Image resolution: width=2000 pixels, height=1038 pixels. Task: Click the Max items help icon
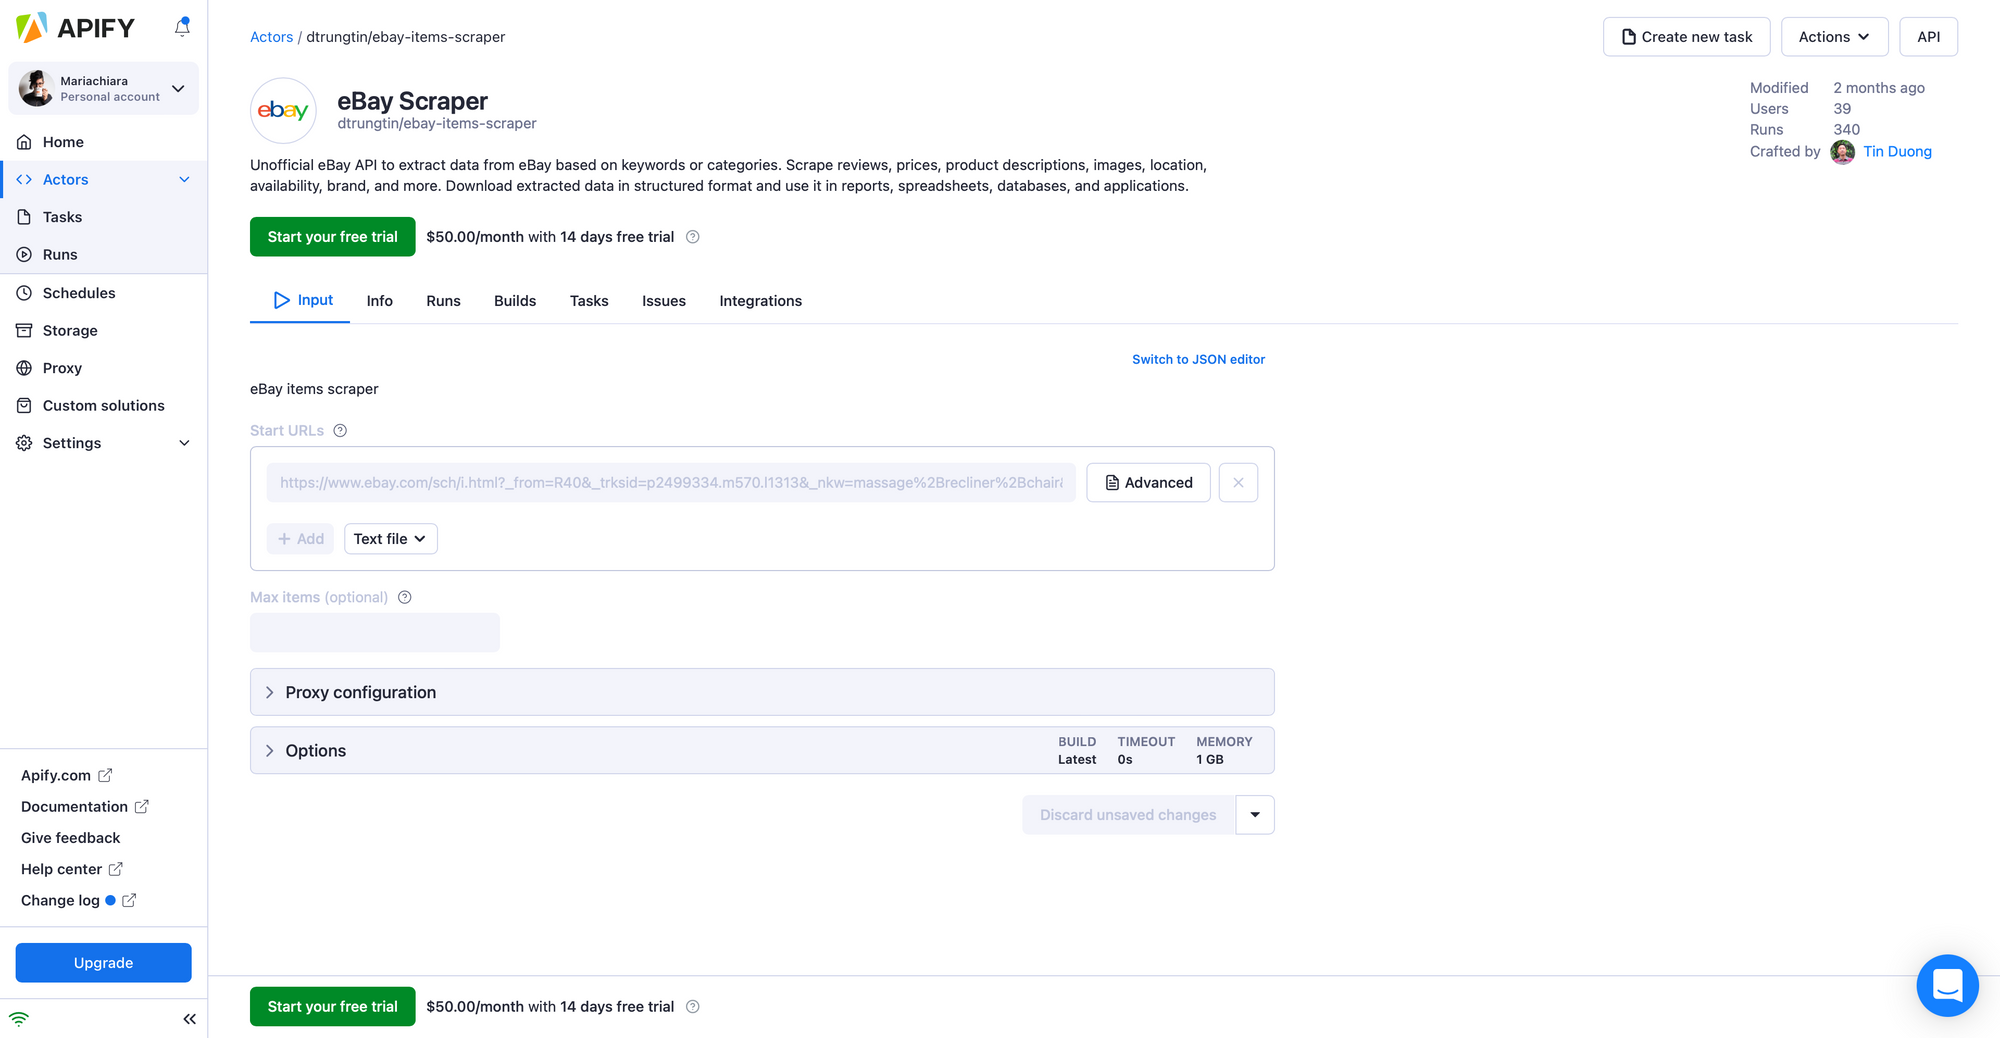(x=405, y=597)
